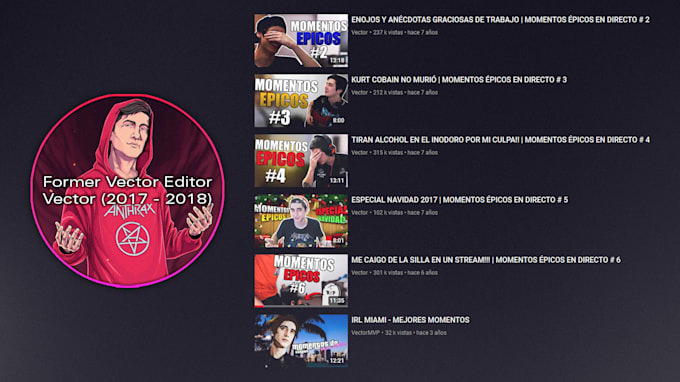This screenshot has width=680, height=382.
Task: Click the 12:21 duration badge
Action: [x=337, y=361]
